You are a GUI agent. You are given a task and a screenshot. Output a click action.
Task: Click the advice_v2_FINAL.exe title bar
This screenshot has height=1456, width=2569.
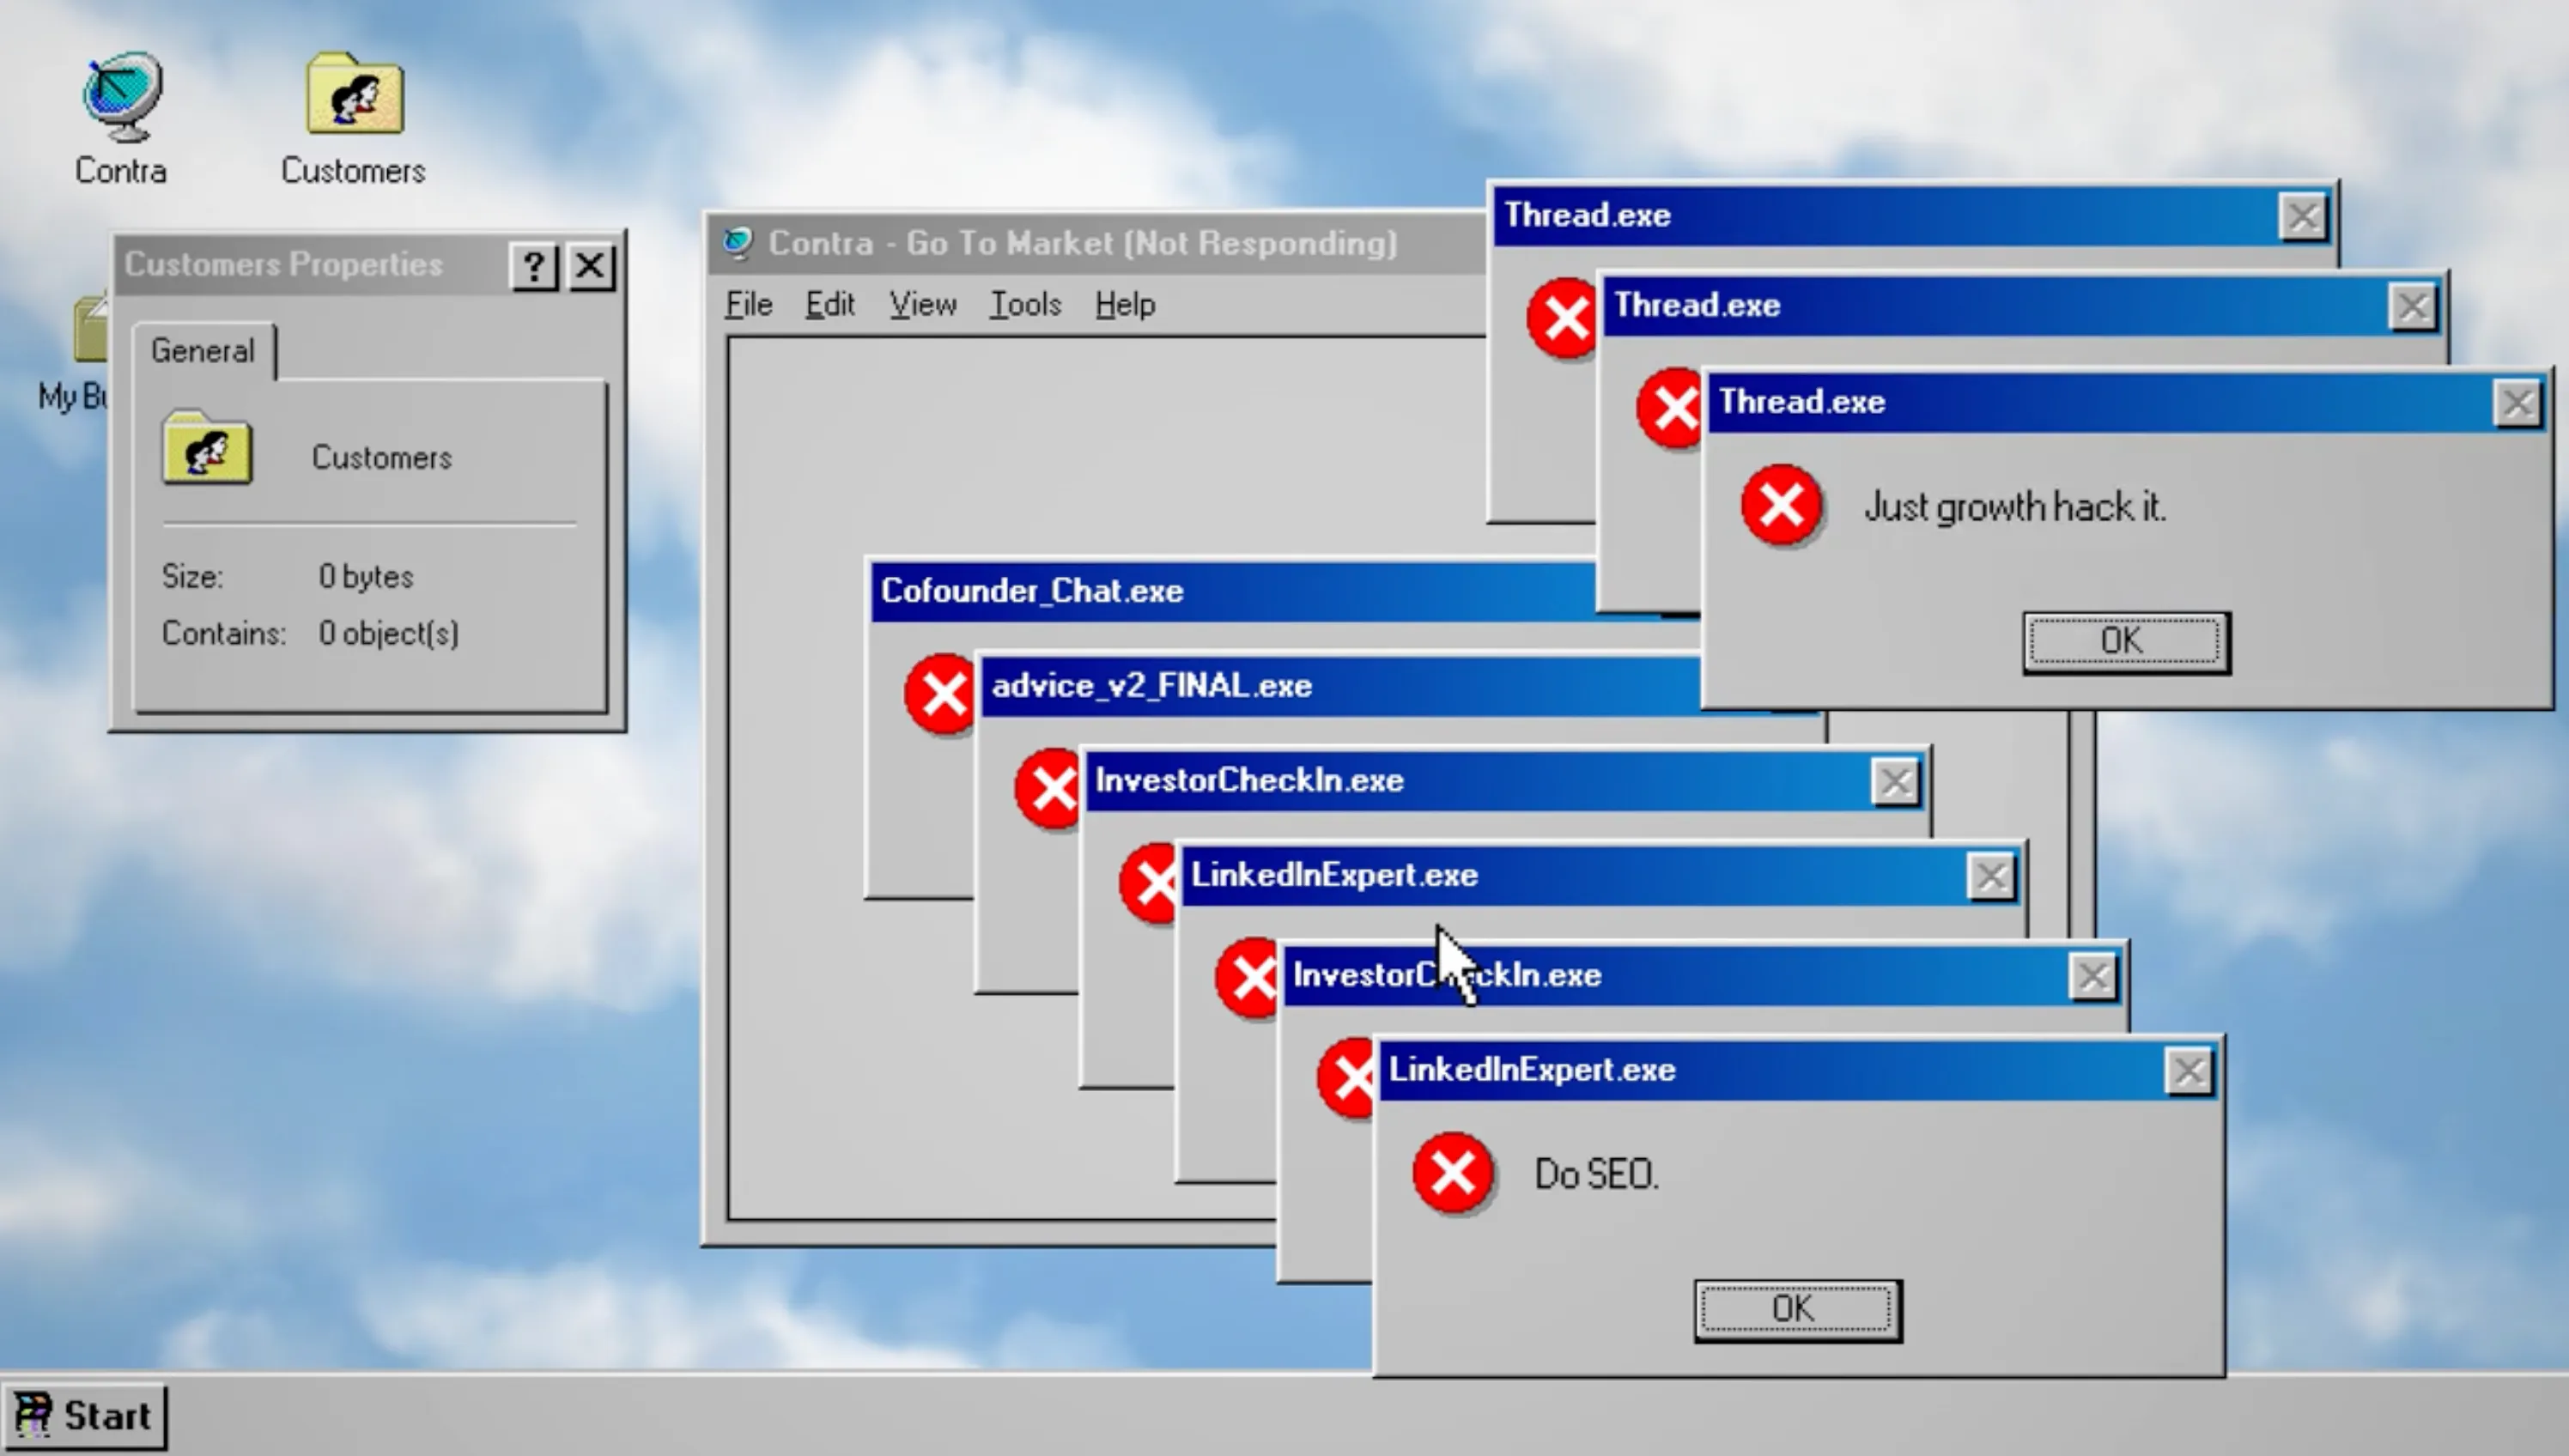pyautogui.click(x=1340, y=686)
